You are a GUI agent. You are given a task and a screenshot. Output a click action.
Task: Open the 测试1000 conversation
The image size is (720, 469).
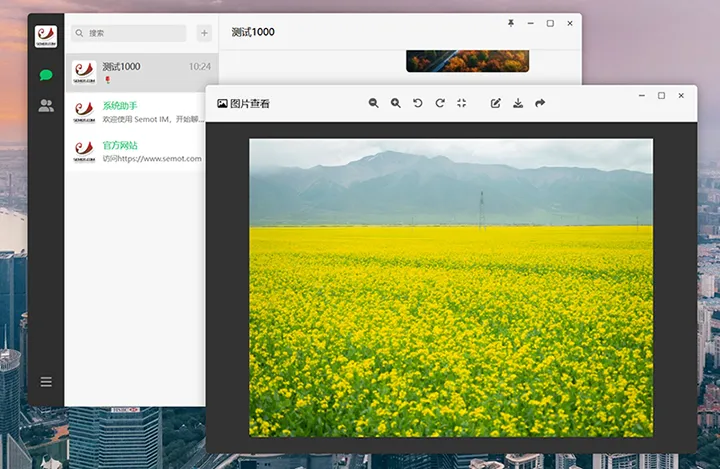pyautogui.click(x=141, y=72)
